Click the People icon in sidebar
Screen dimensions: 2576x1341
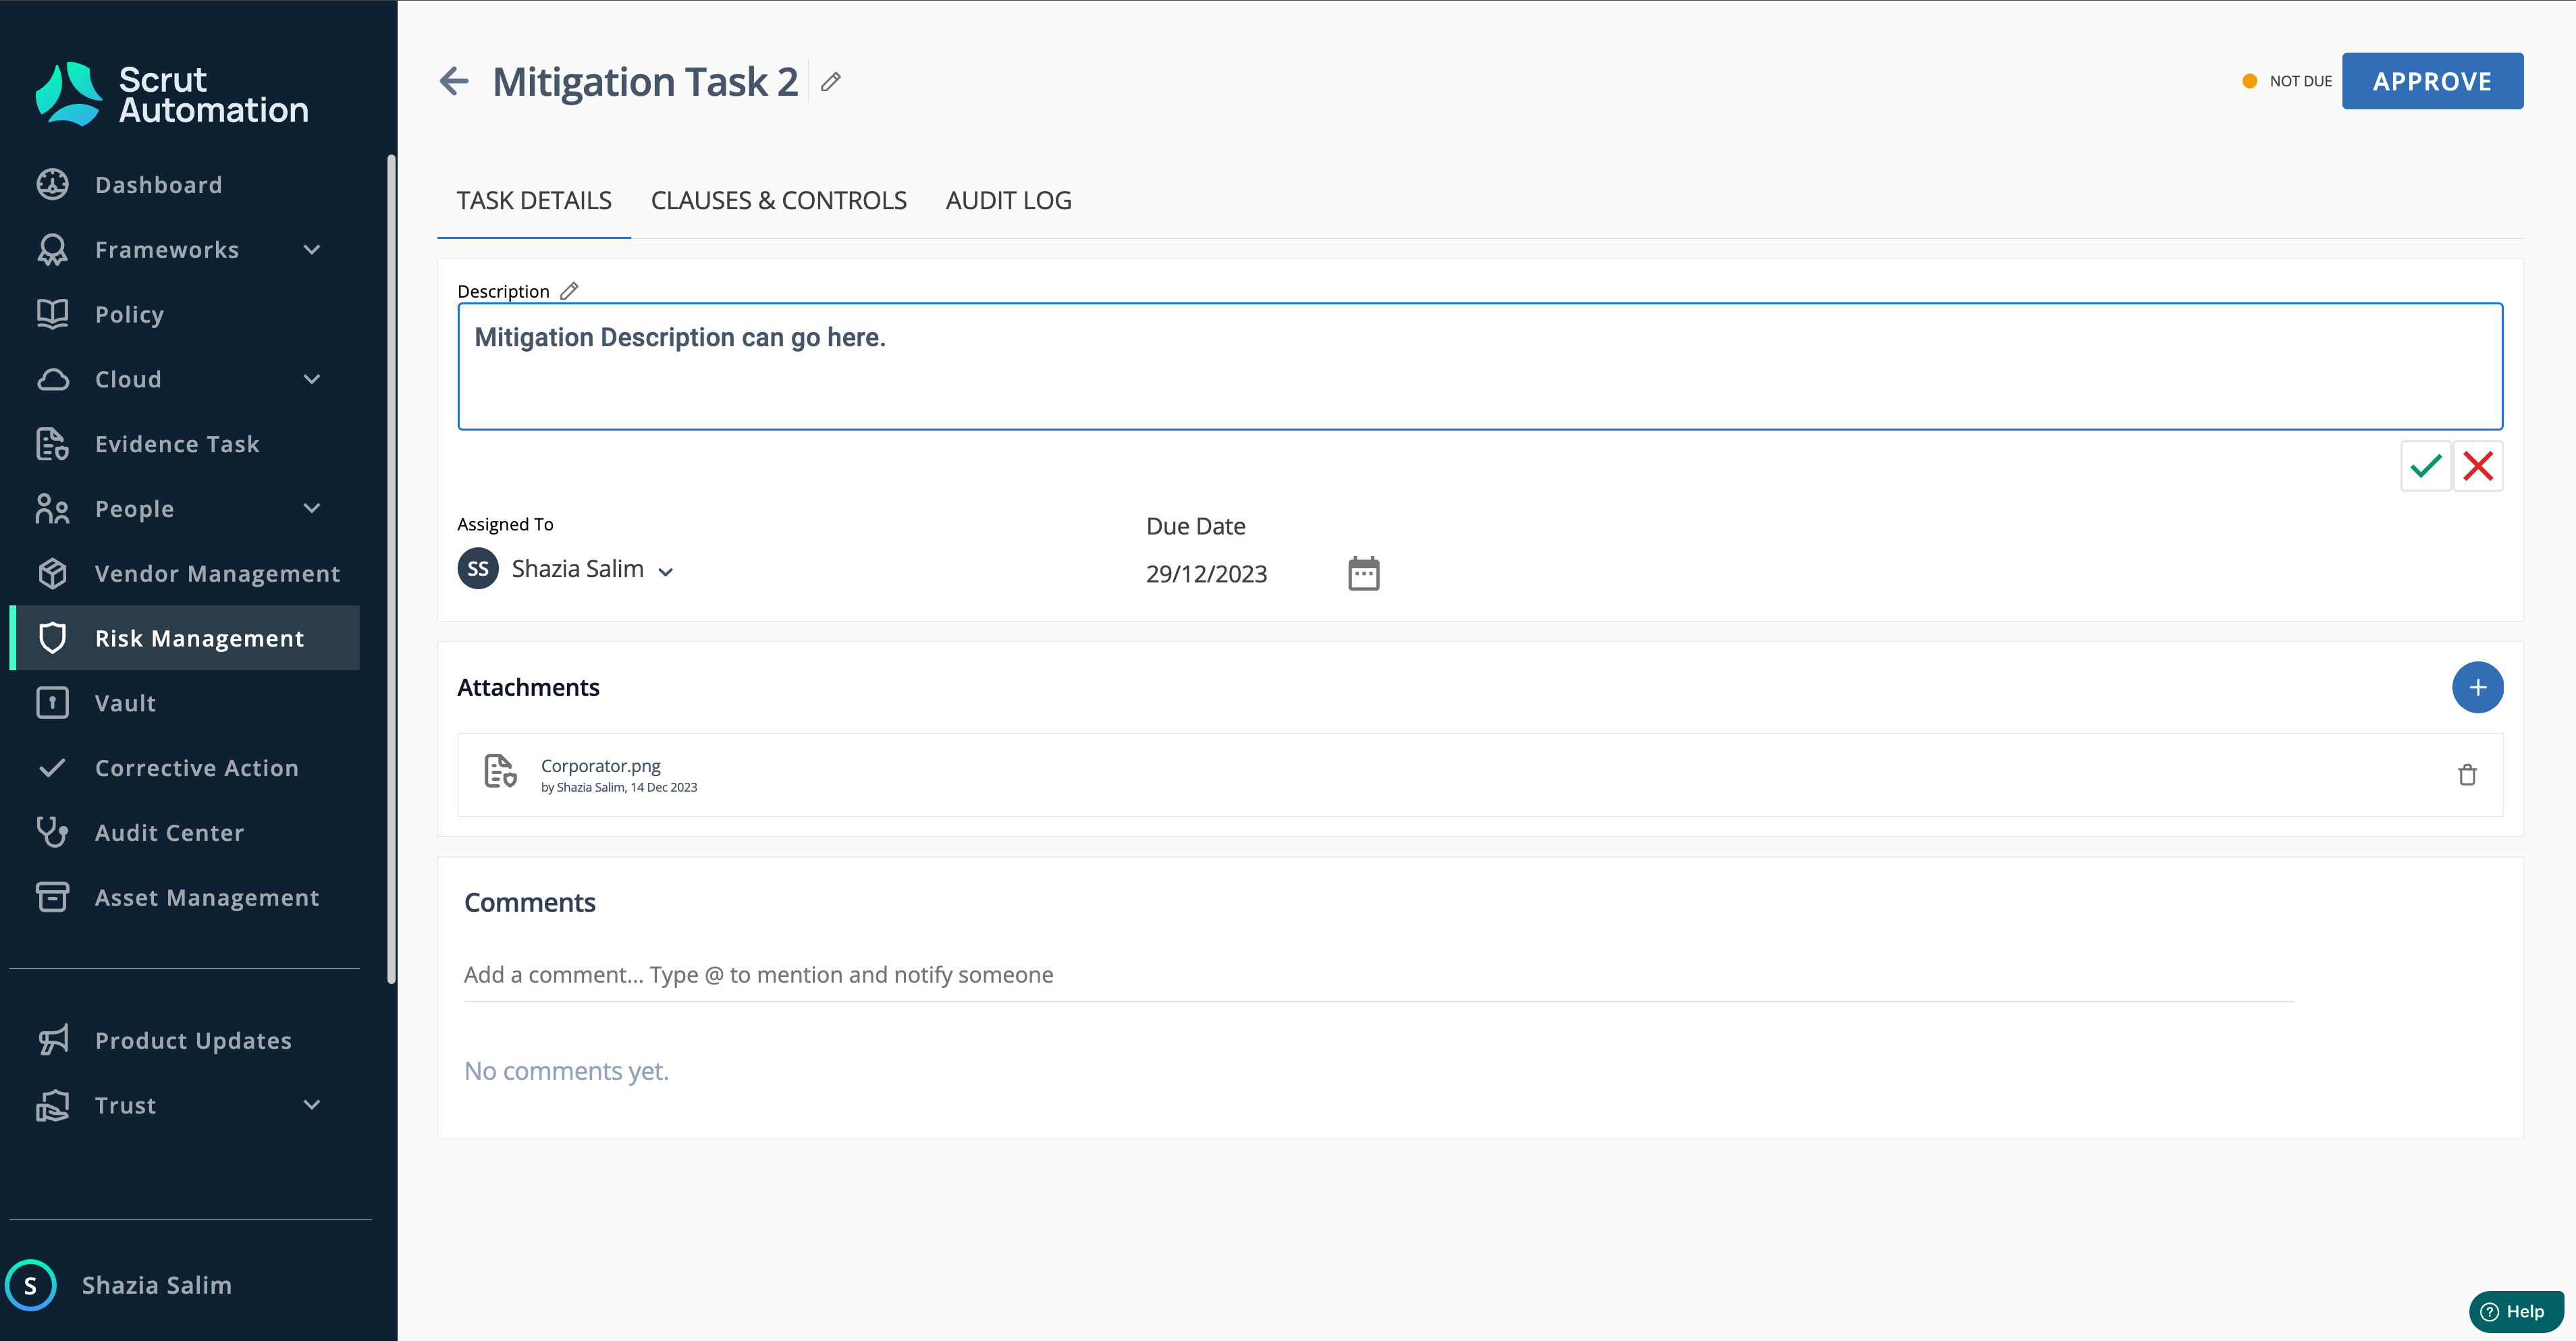point(53,508)
